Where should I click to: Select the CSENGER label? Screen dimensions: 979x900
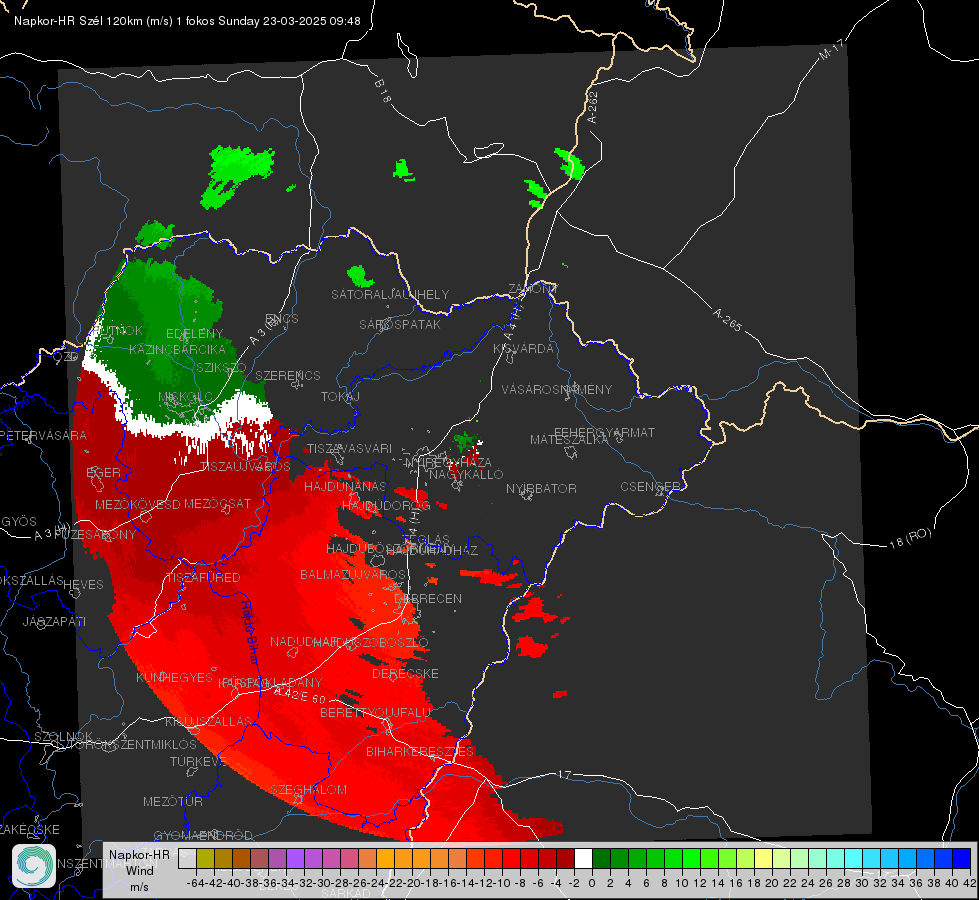click(650, 487)
